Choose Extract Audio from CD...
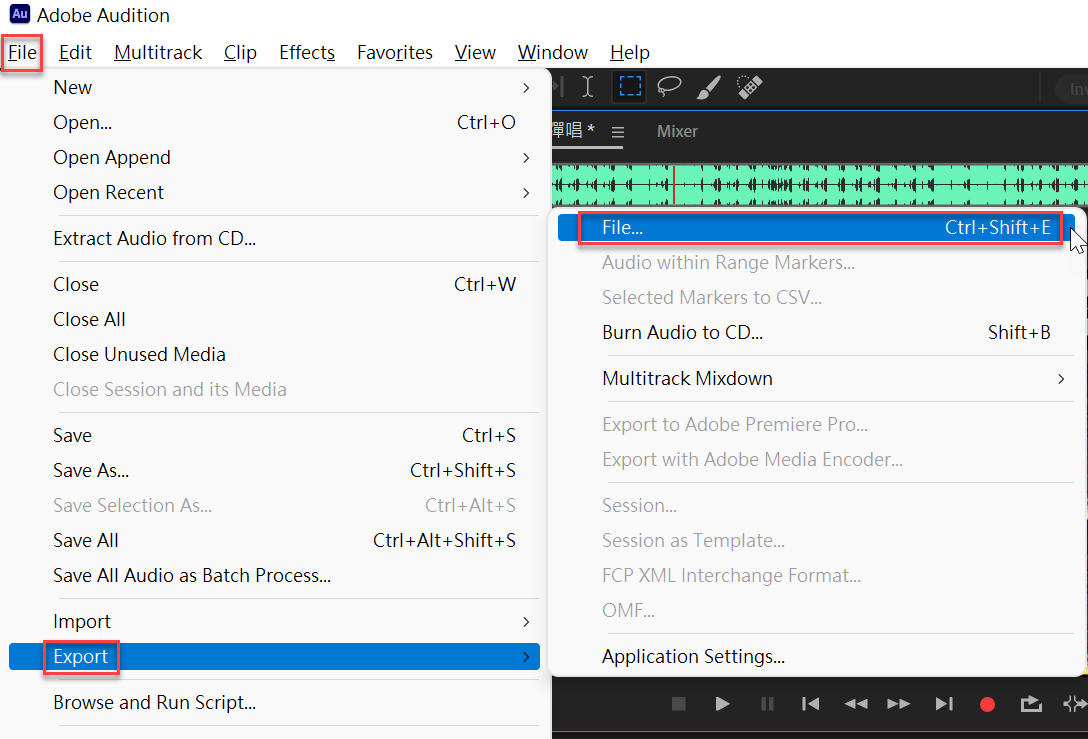1088x739 pixels. (274, 239)
